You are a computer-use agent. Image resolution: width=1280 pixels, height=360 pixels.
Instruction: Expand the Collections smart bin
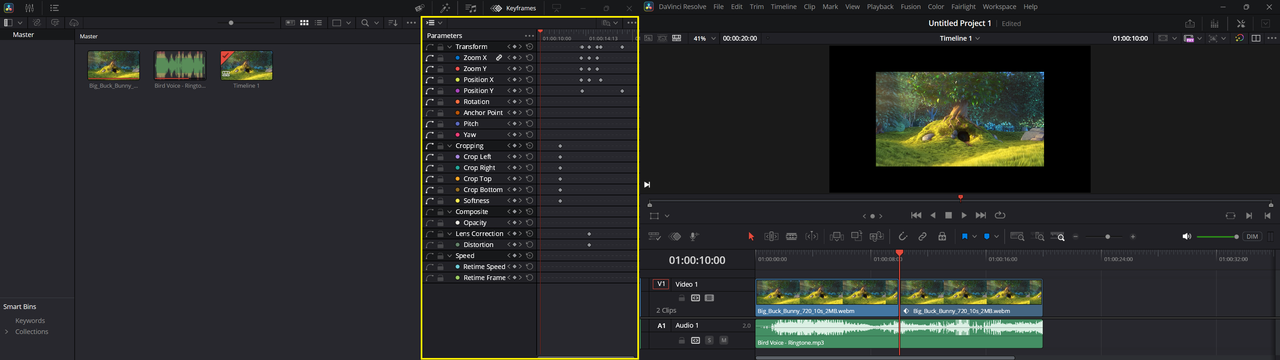(7, 332)
